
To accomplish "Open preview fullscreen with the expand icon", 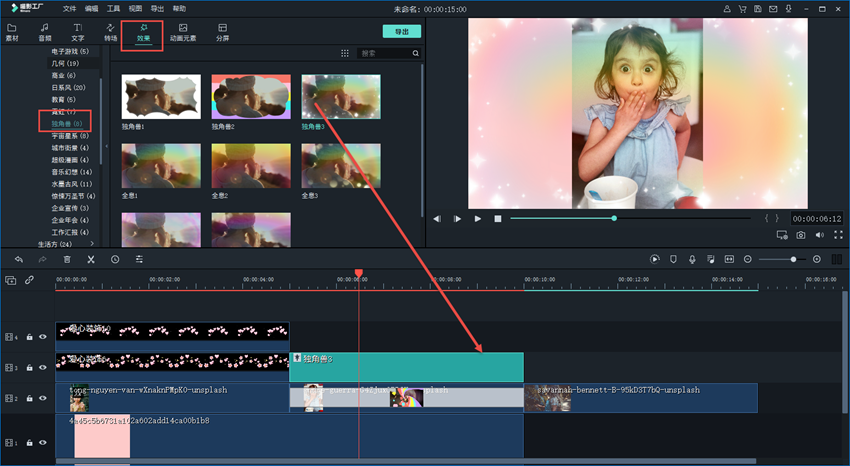I will click(x=837, y=235).
